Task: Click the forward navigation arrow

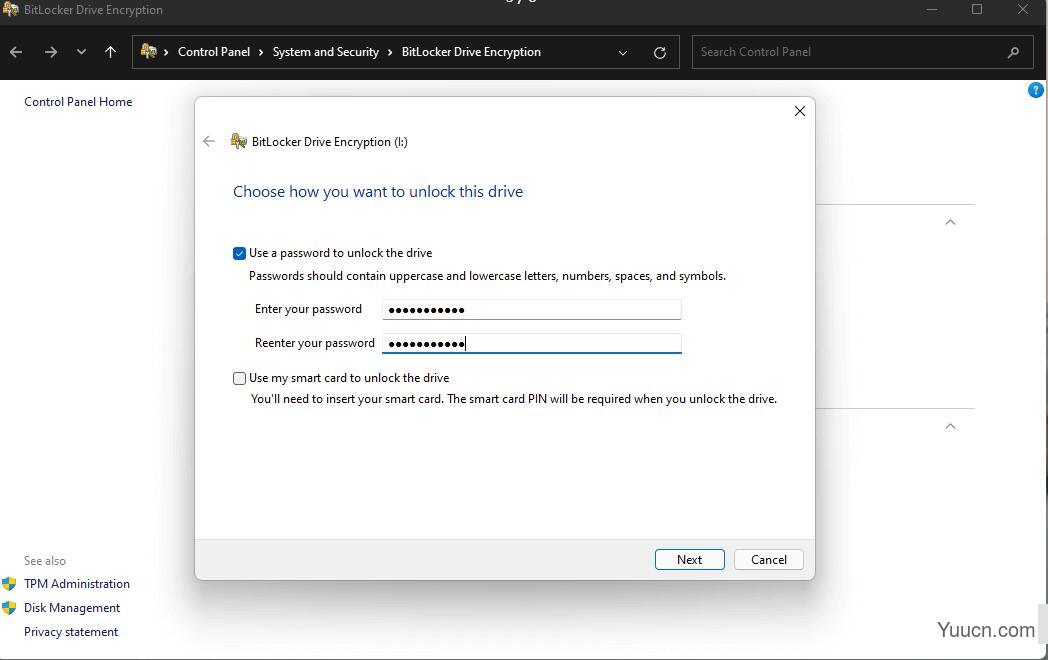Action: click(51, 52)
